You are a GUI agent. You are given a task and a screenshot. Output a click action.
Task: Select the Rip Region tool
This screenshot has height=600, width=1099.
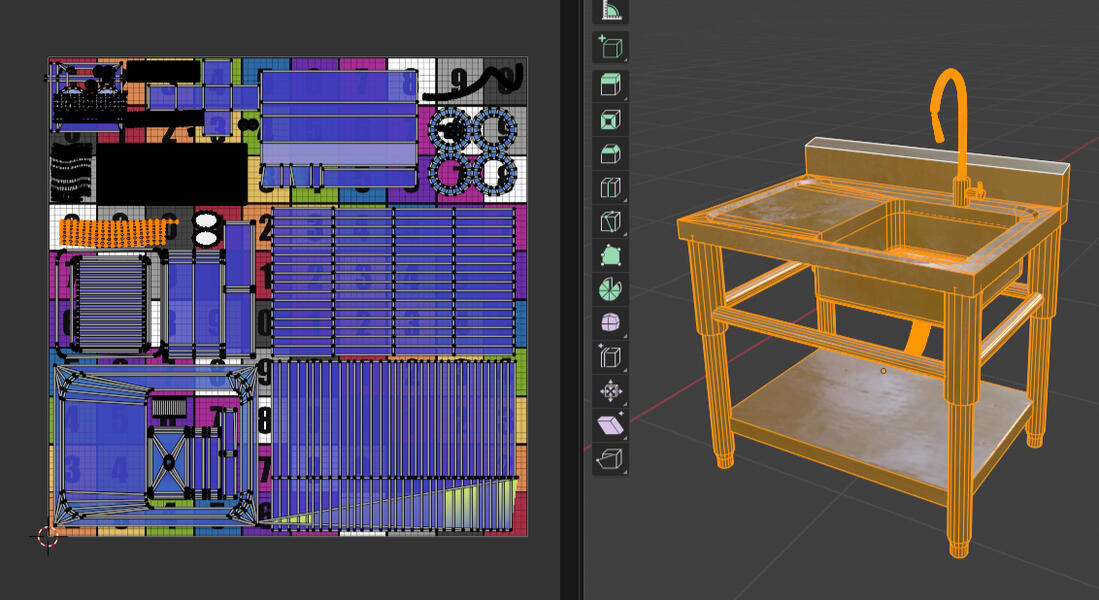pyautogui.click(x=610, y=459)
